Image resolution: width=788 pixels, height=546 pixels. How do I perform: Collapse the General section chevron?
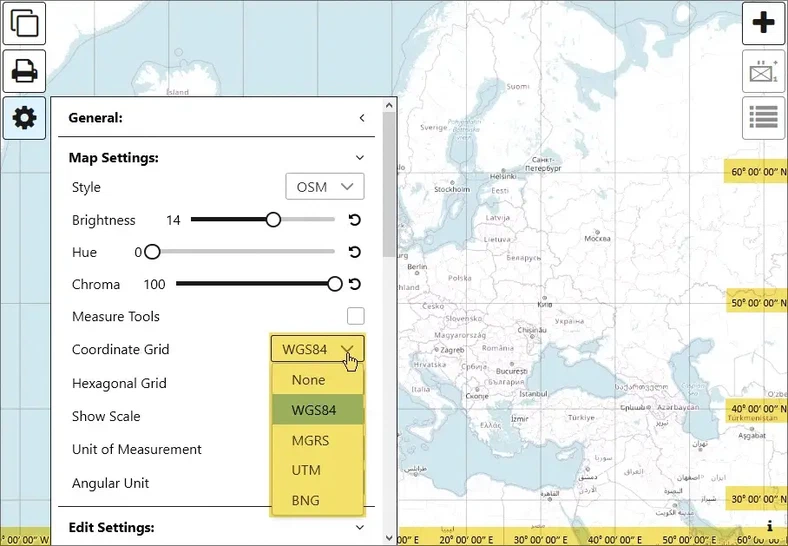362,118
